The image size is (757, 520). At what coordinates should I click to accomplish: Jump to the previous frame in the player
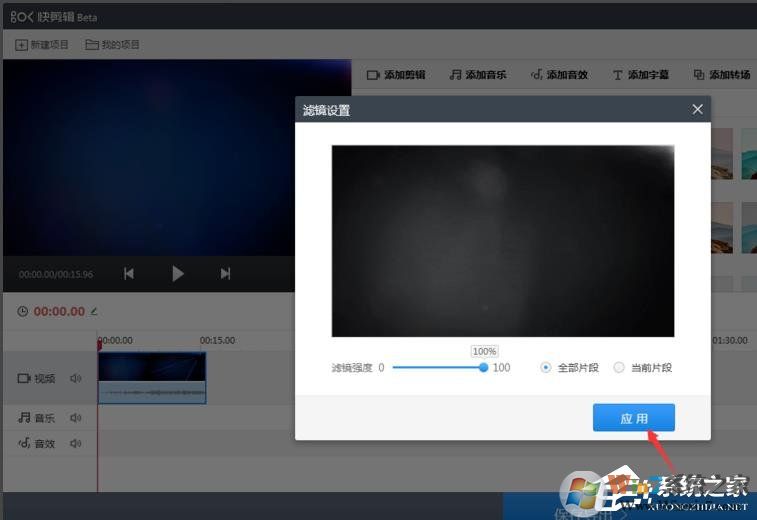pyautogui.click(x=129, y=273)
